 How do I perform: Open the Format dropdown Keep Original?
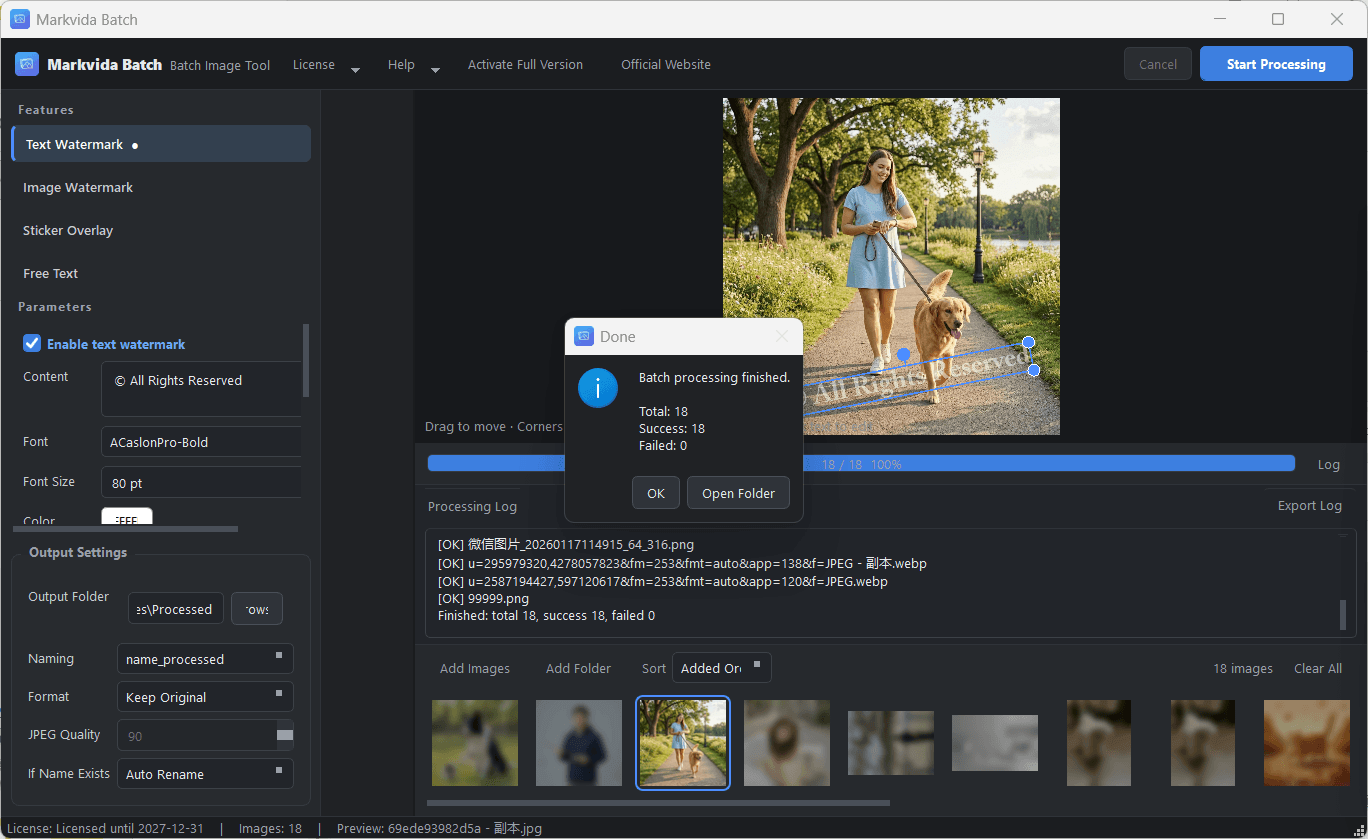[x=205, y=697]
